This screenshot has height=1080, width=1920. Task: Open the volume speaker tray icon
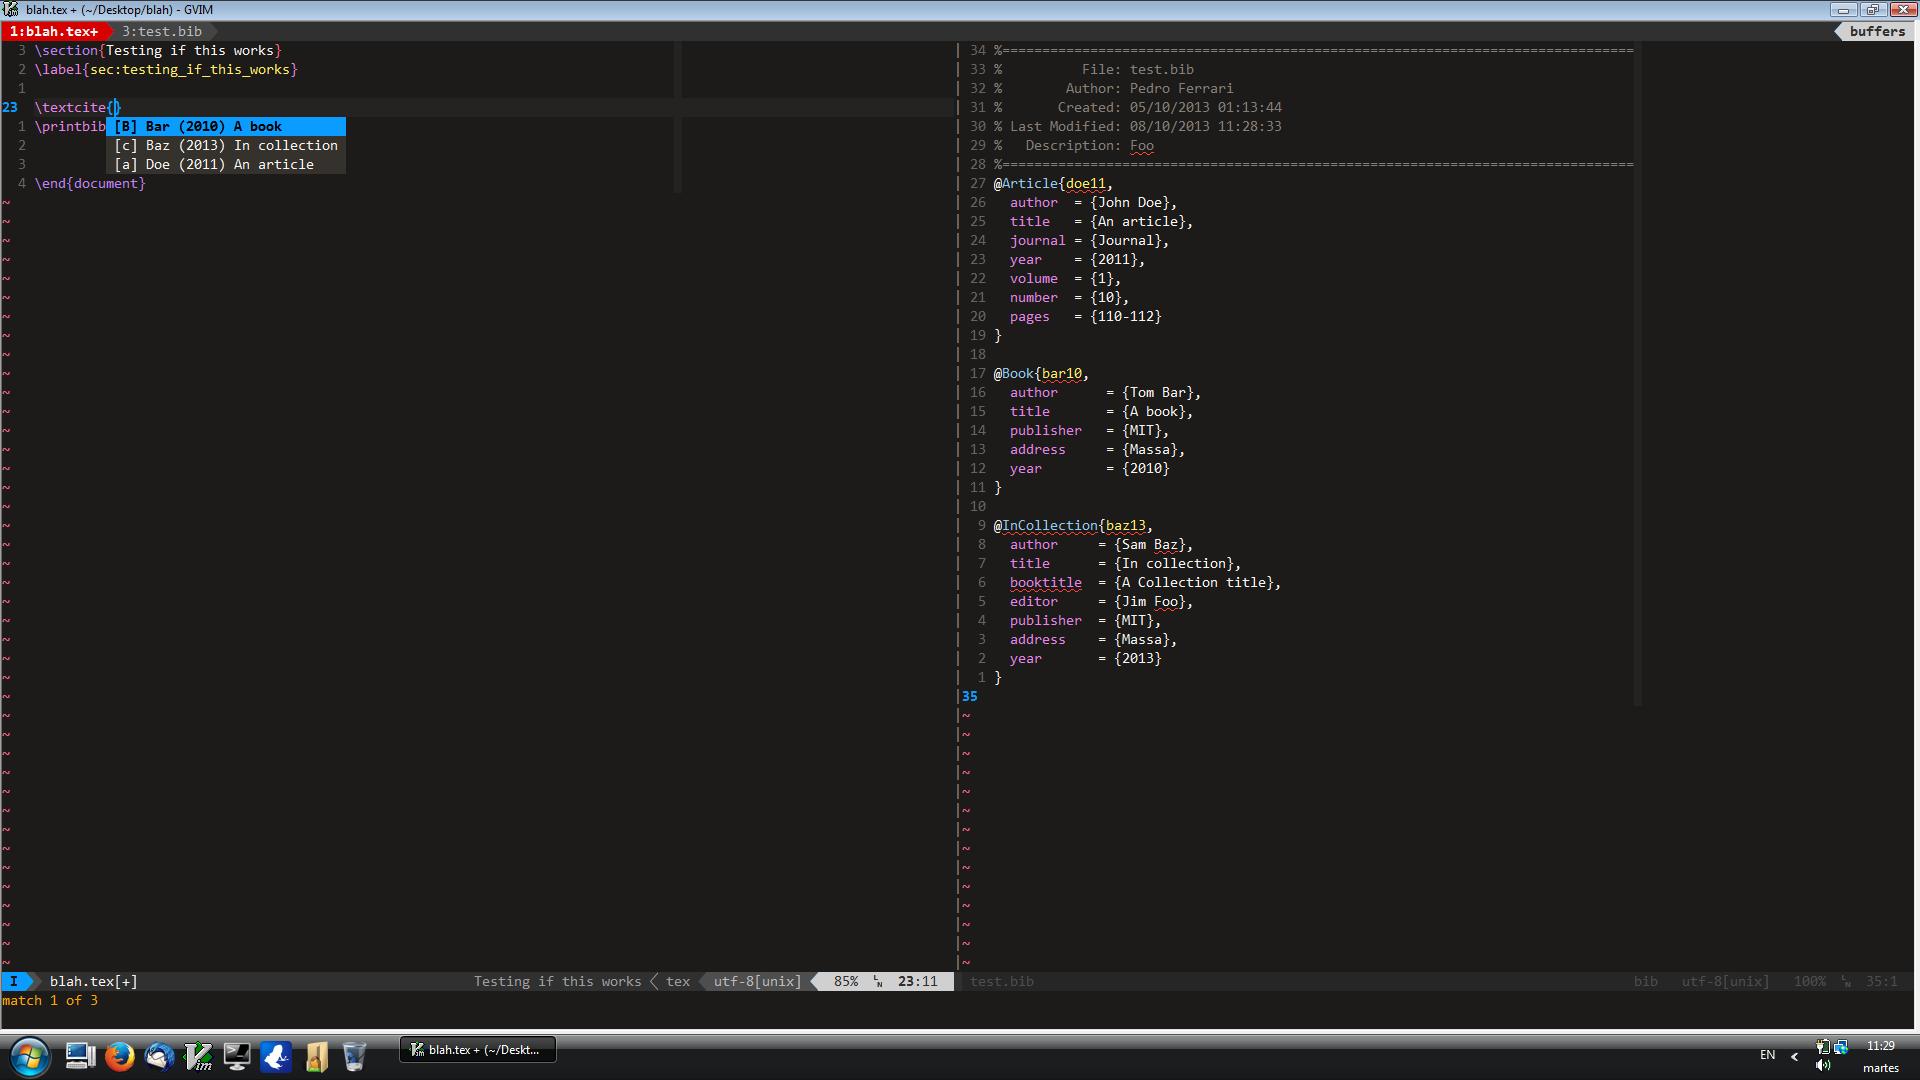point(1822,1066)
